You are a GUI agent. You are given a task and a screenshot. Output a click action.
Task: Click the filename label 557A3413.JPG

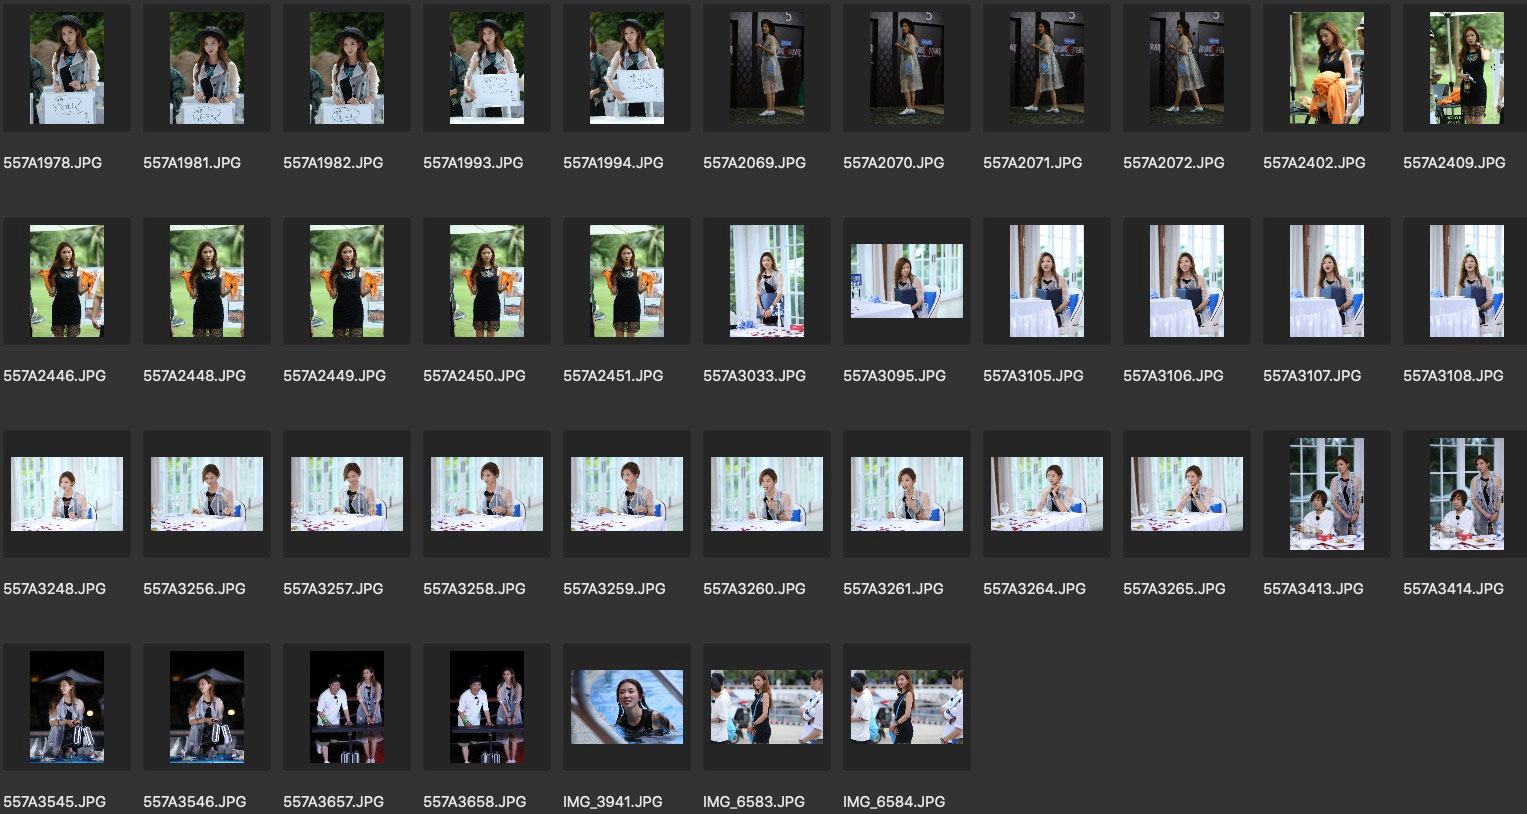point(1313,589)
